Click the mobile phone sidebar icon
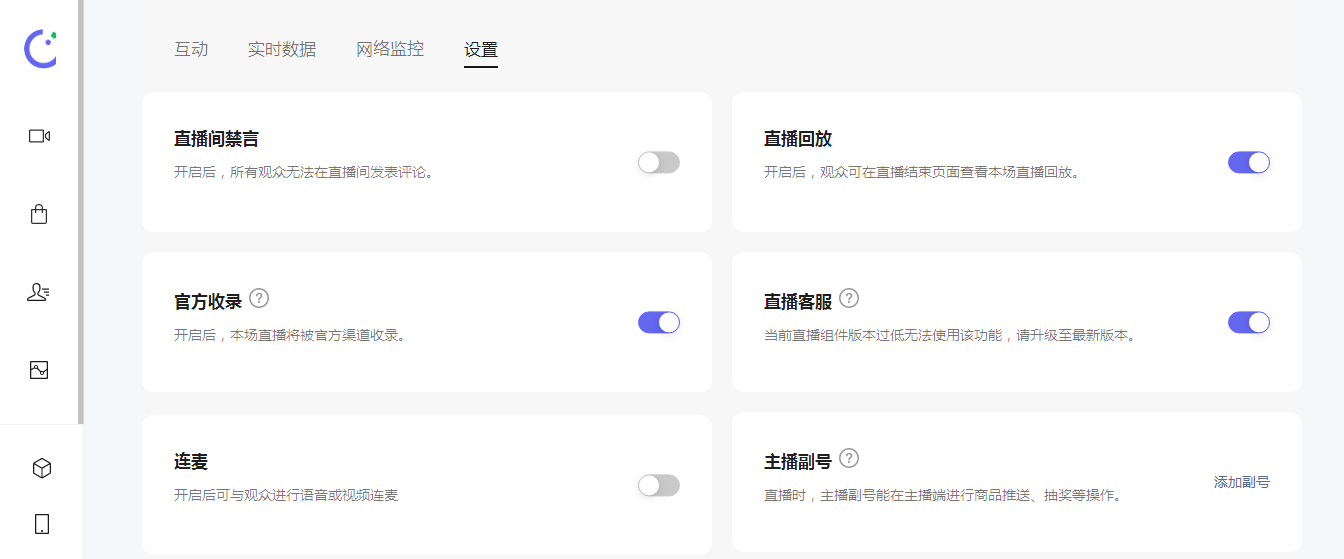Image resolution: width=1344 pixels, height=559 pixels. click(41, 524)
